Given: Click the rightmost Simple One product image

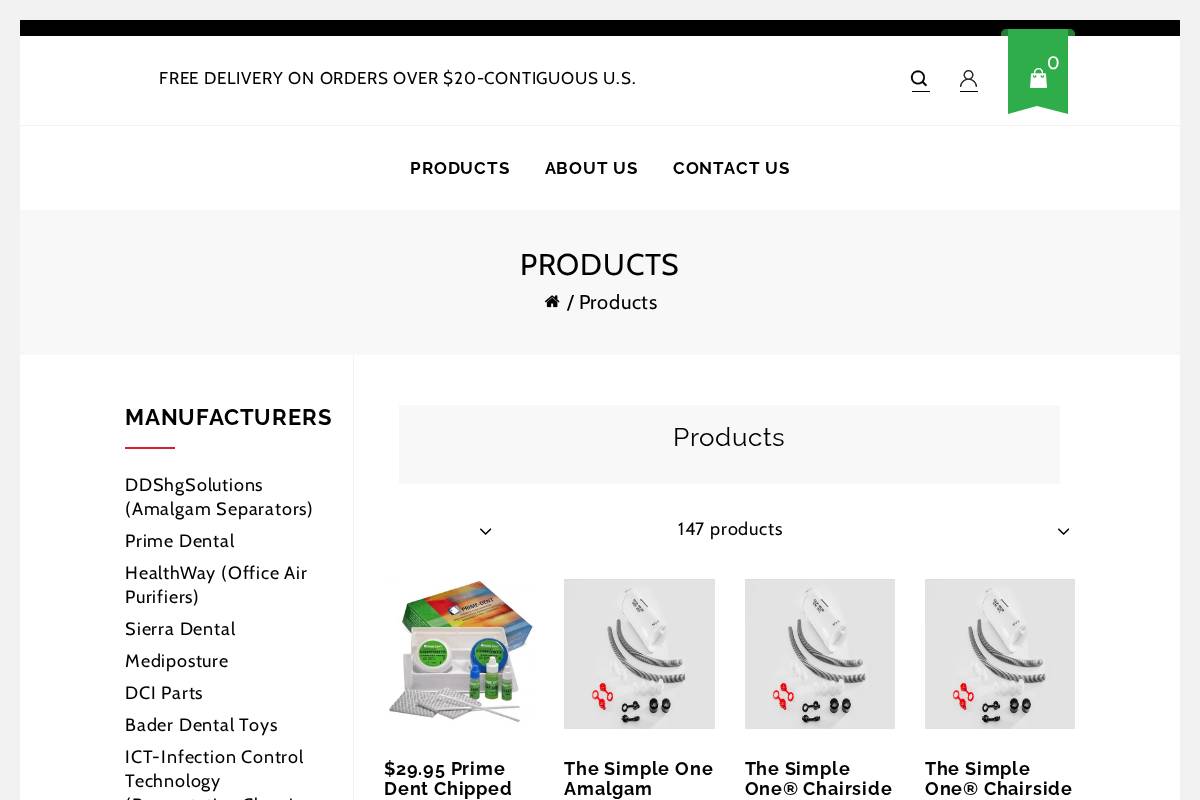Looking at the screenshot, I should (999, 653).
